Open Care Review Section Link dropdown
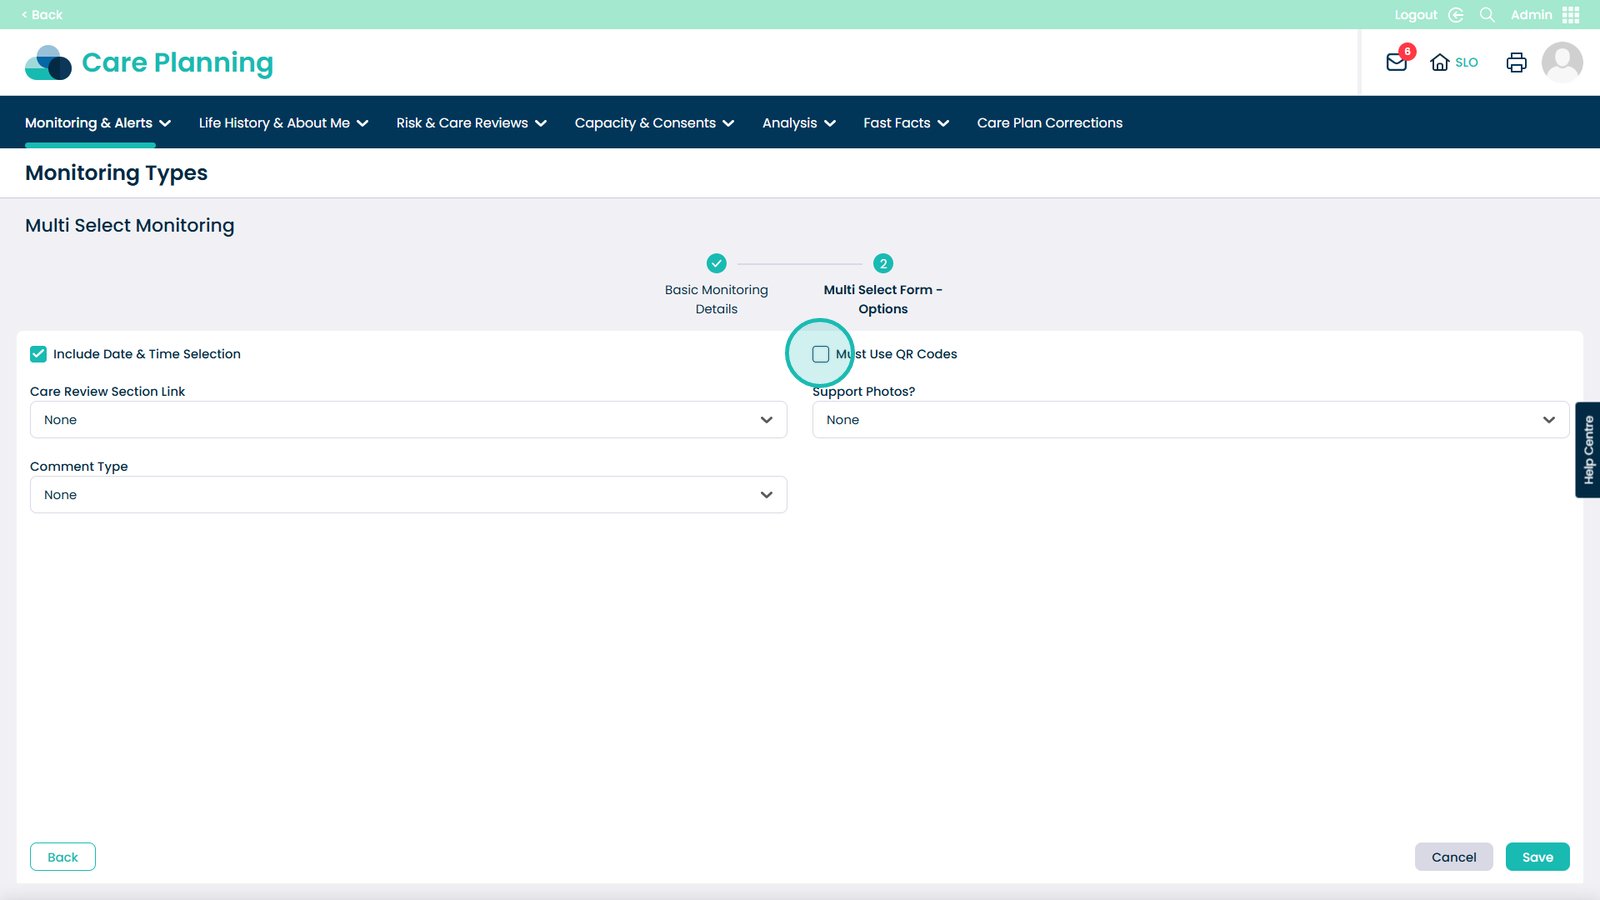Screen dimensions: 1600x900 (x=408, y=420)
